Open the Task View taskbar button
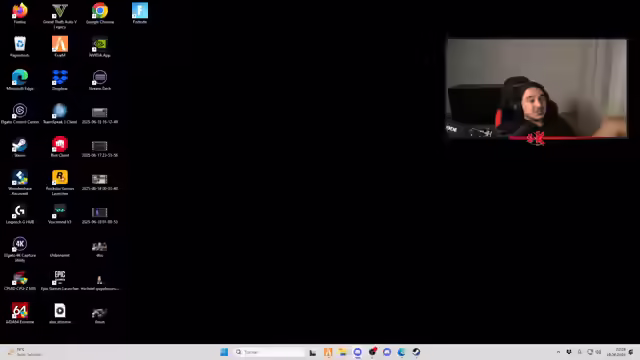The image size is (640, 360). click(313, 352)
